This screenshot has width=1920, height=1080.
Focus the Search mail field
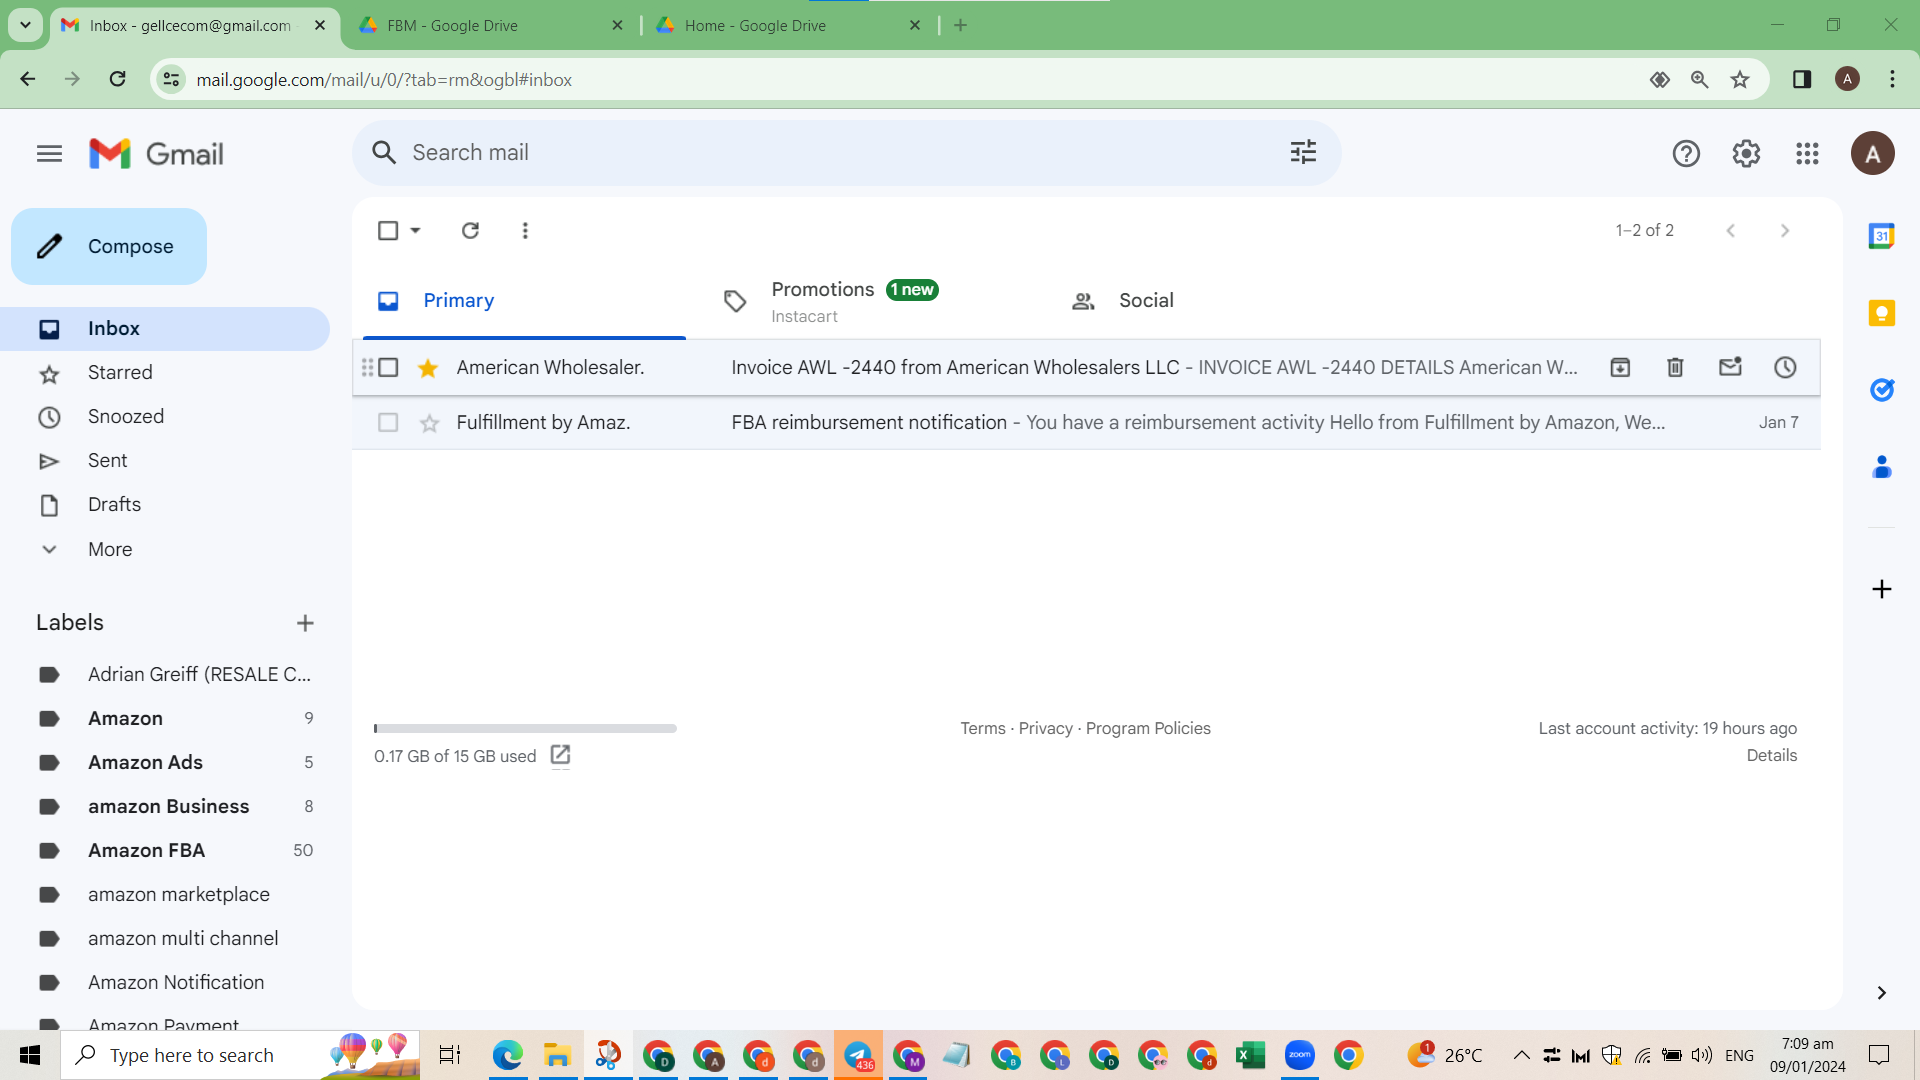tap(846, 152)
